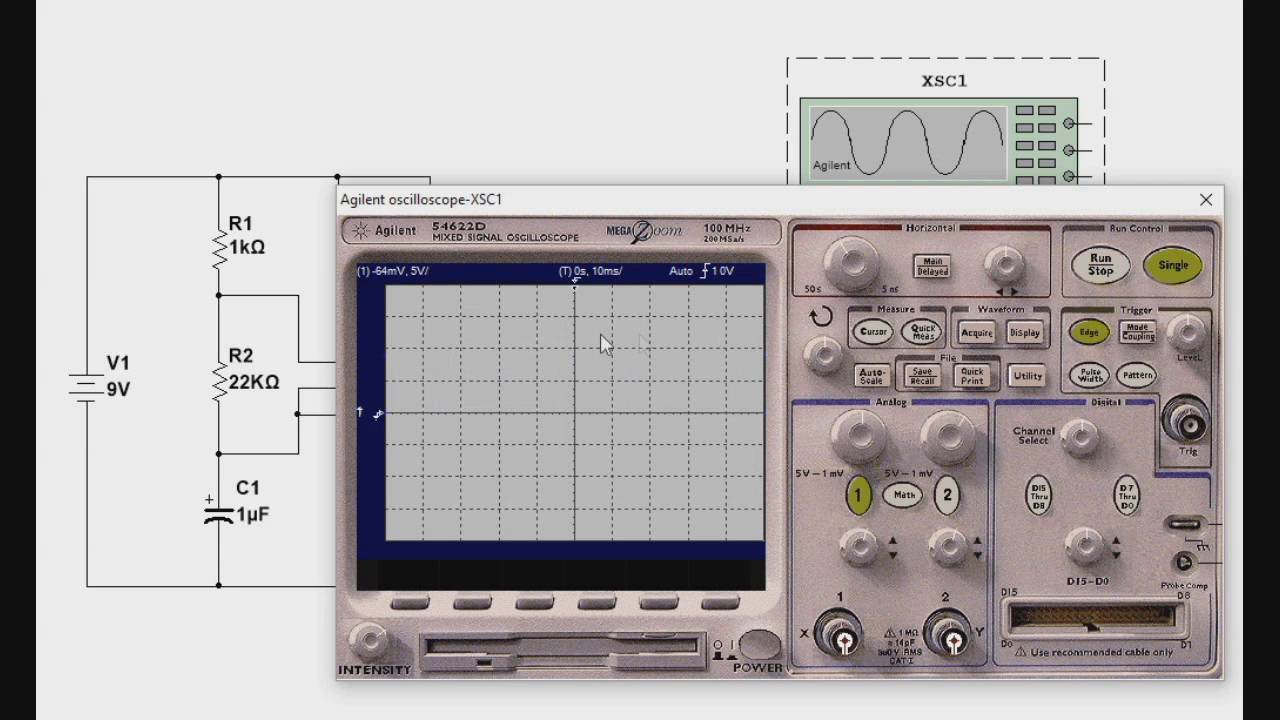Select the Pattern trigger button
1280x720 pixels.
tap(1137, 375)
